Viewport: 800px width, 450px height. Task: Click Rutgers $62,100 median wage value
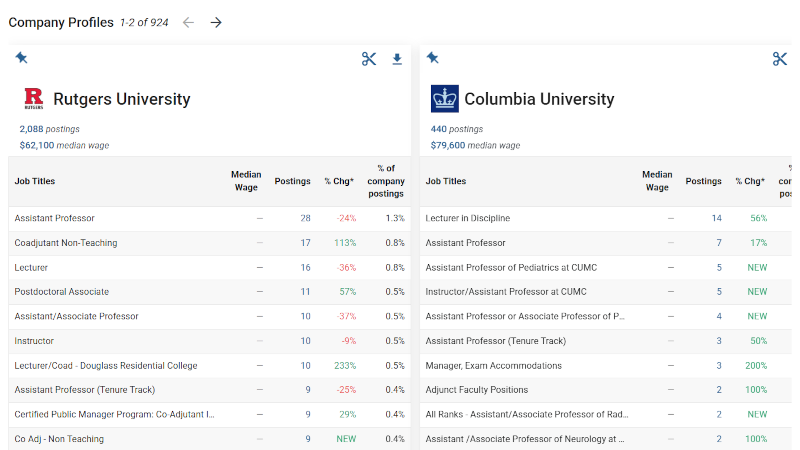click(37, 145)
